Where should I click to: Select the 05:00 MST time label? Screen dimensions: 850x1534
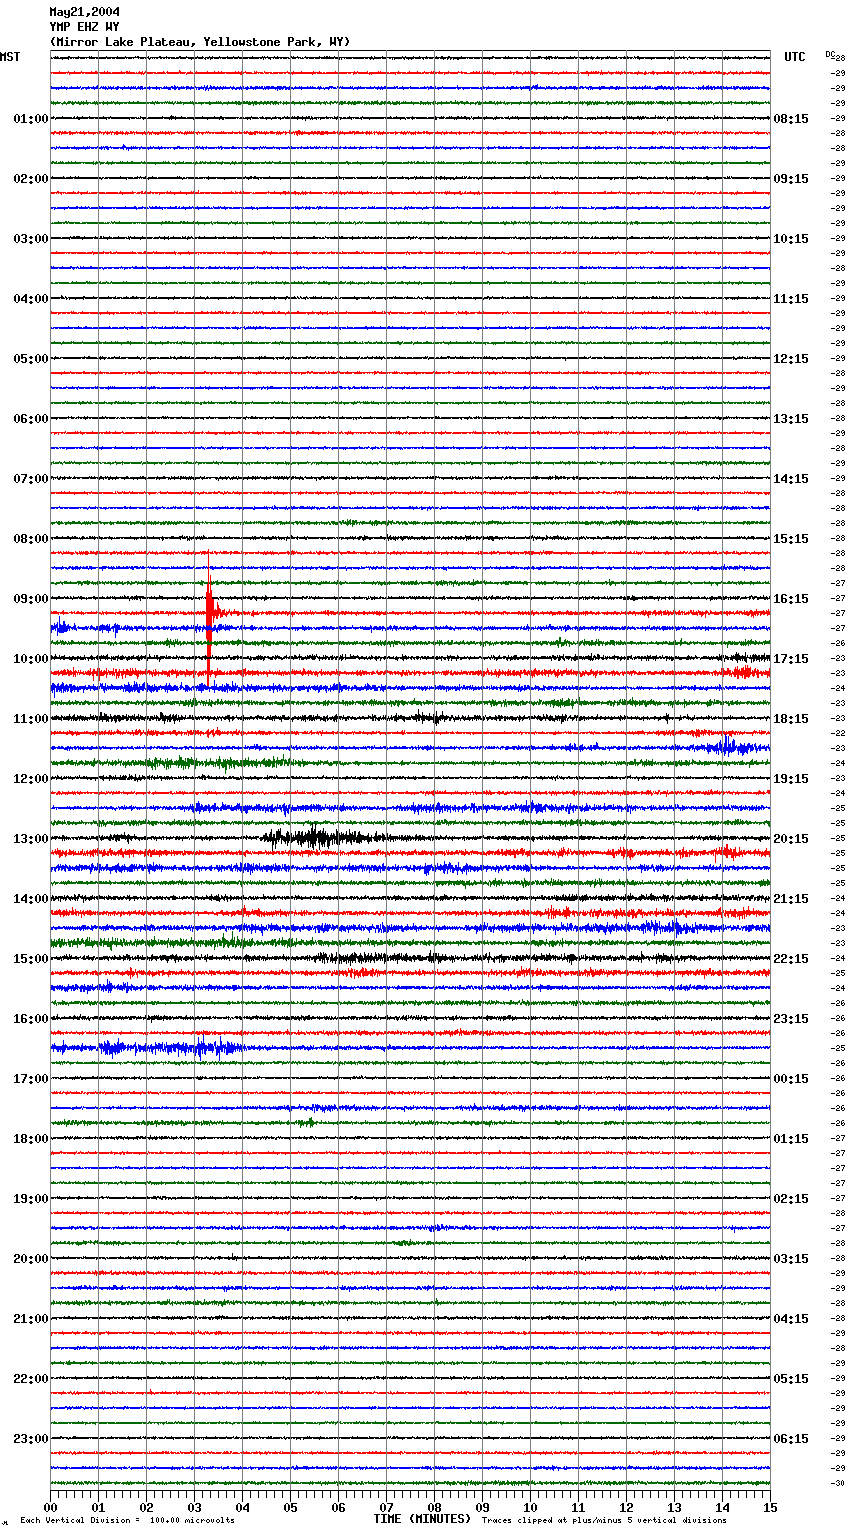[x=31, y=359]
